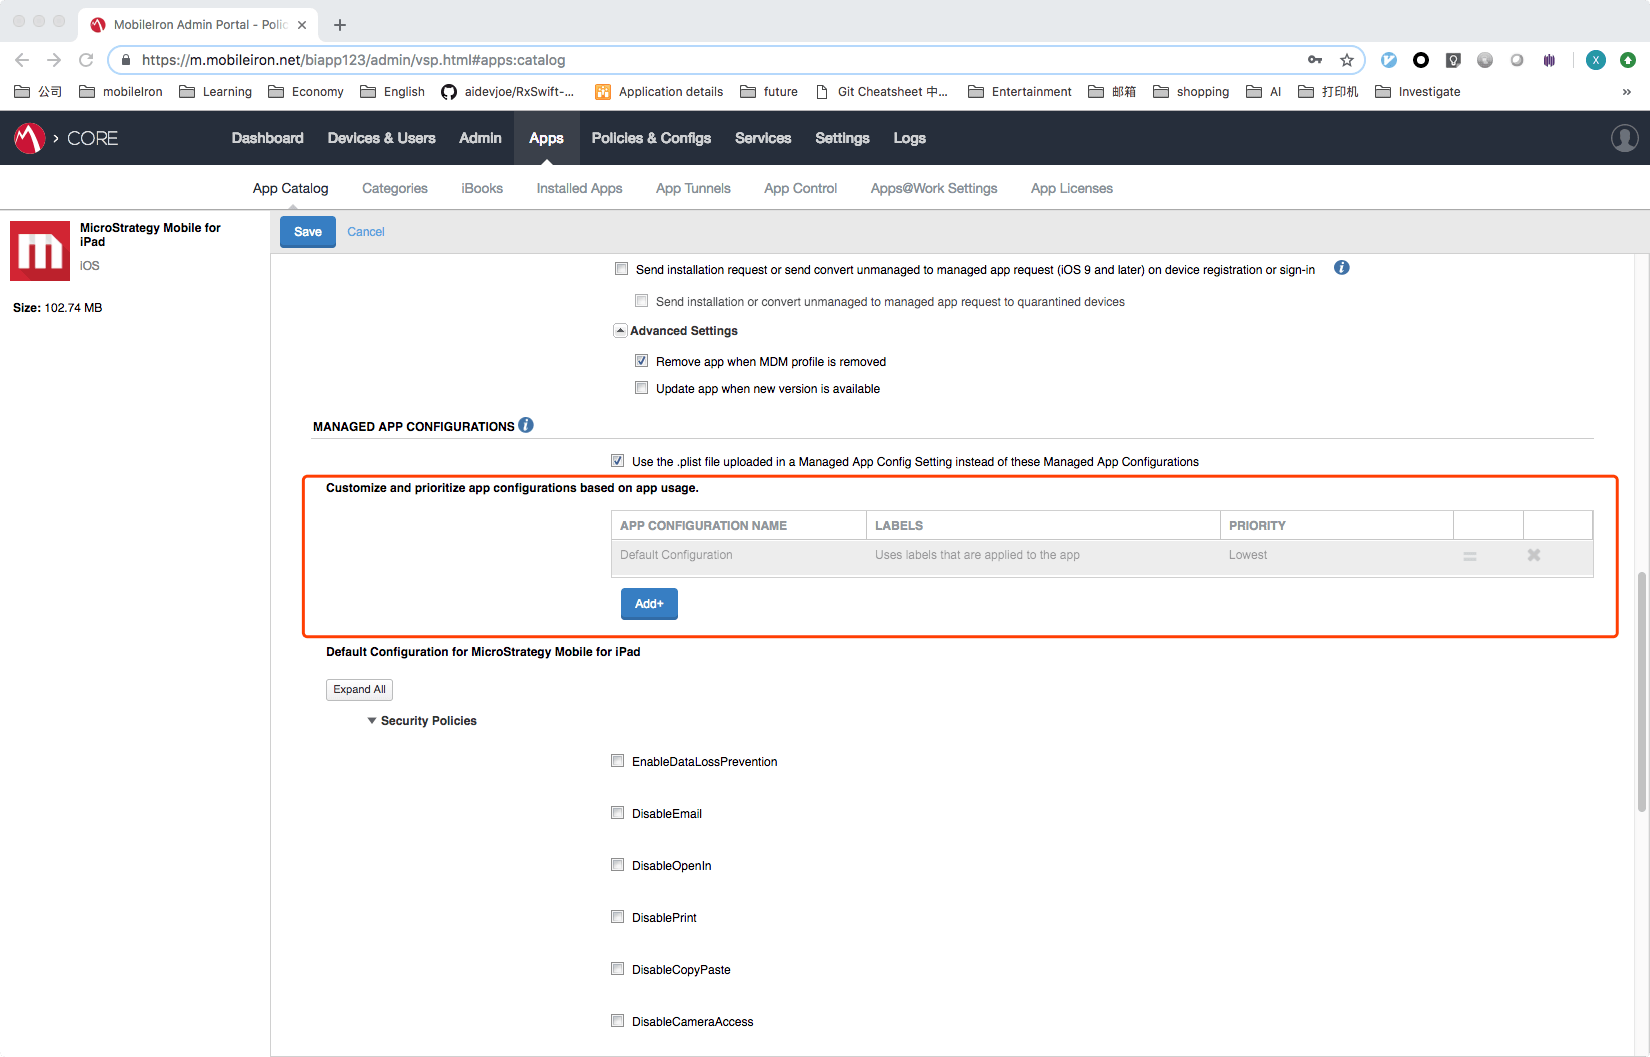
Task: Click Add+ to add app configuration
Action: 649,604
